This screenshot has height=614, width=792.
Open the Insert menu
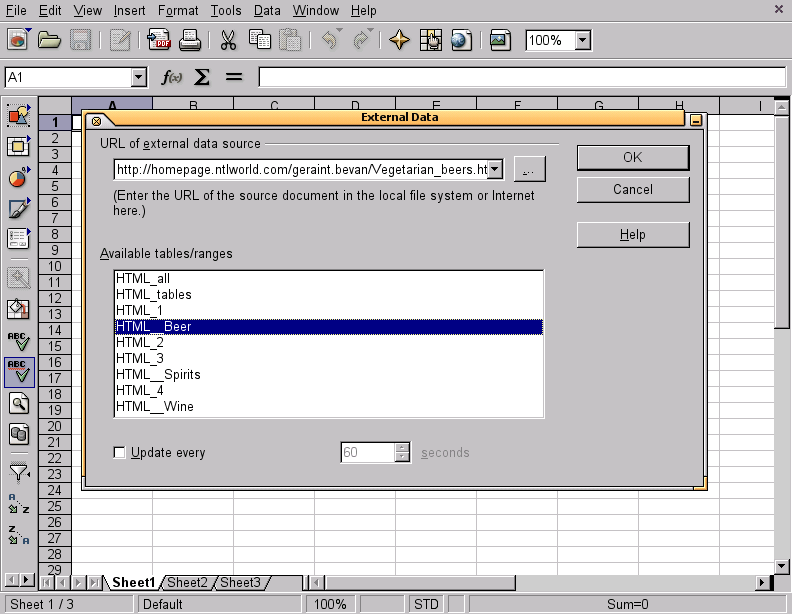[x=129, y=10]
